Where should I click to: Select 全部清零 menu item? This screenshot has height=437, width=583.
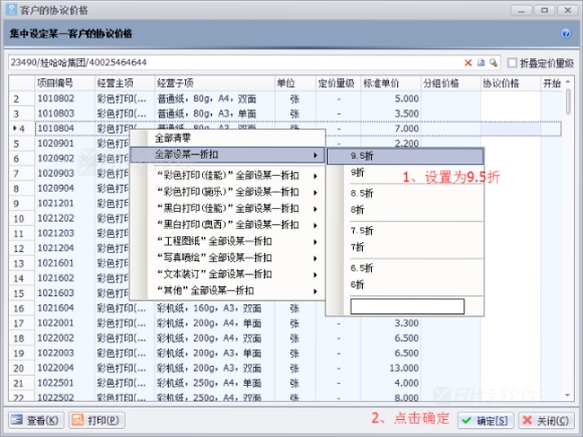pyautogui.click(x=227, y=138)
